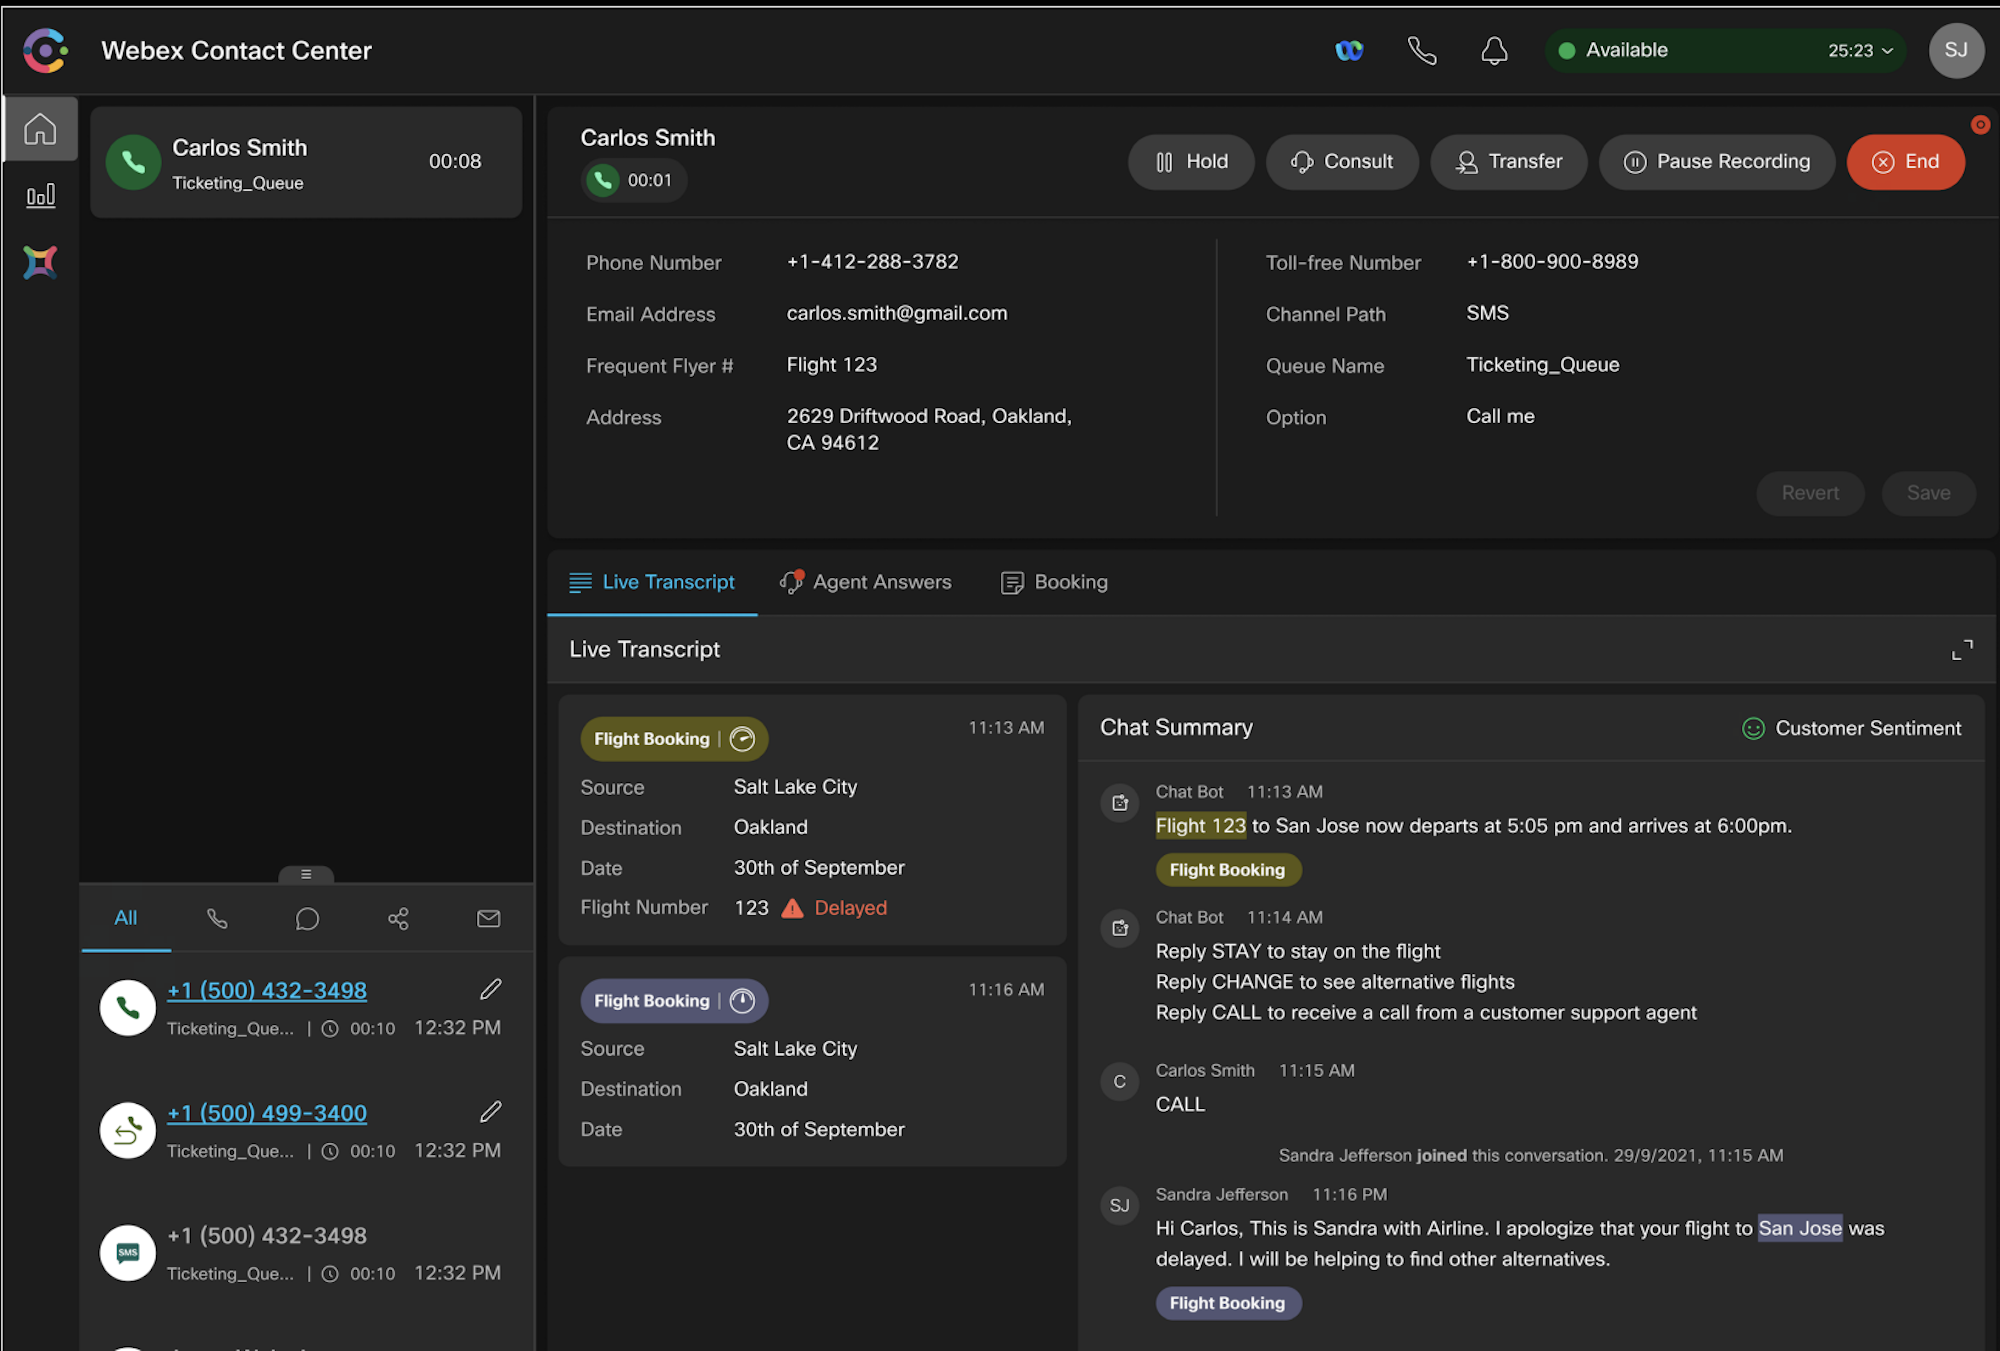The width and height of the screenshot is (2000, 1351).
Task: Open the +1 (500) 432-3498 phone link
Action: 267,990
